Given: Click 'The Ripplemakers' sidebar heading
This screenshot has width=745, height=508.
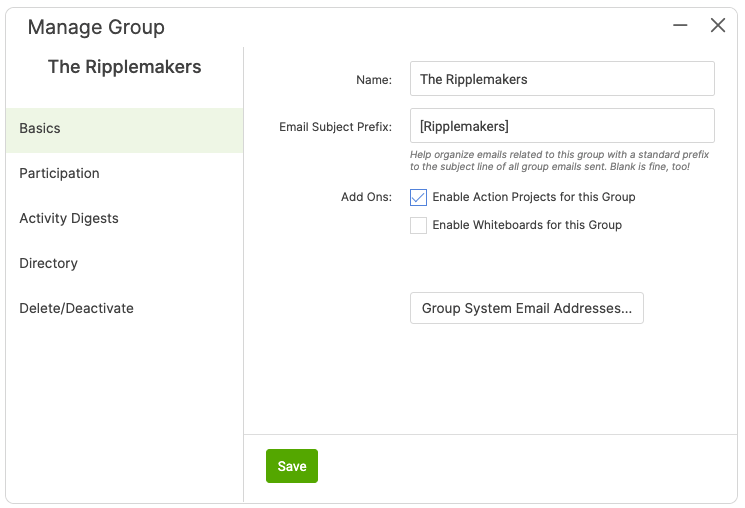Looking at the screenshot, I should point(124,68).
